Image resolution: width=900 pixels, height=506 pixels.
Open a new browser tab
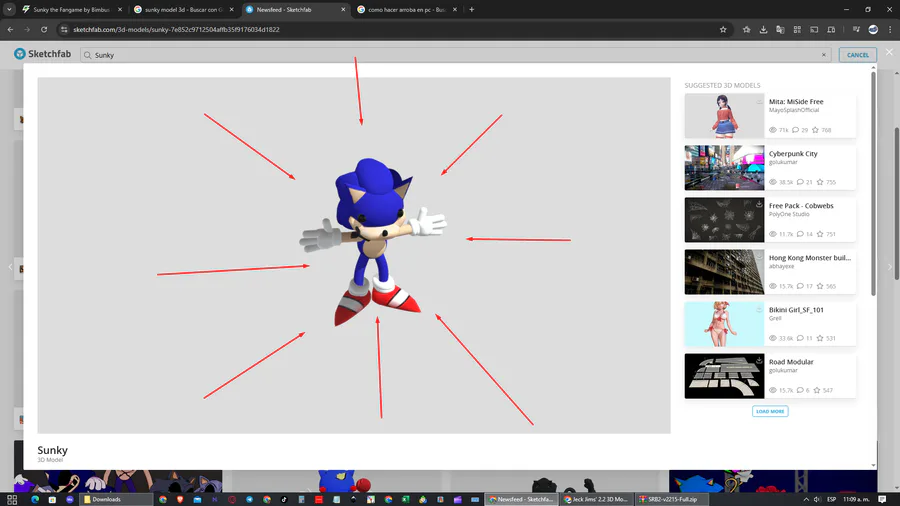tap(472, 10)
